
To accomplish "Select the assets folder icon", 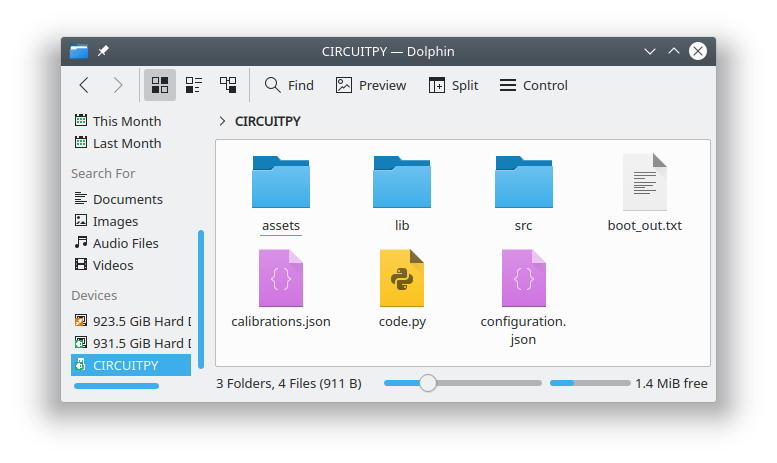I will (x=281, y=182).
